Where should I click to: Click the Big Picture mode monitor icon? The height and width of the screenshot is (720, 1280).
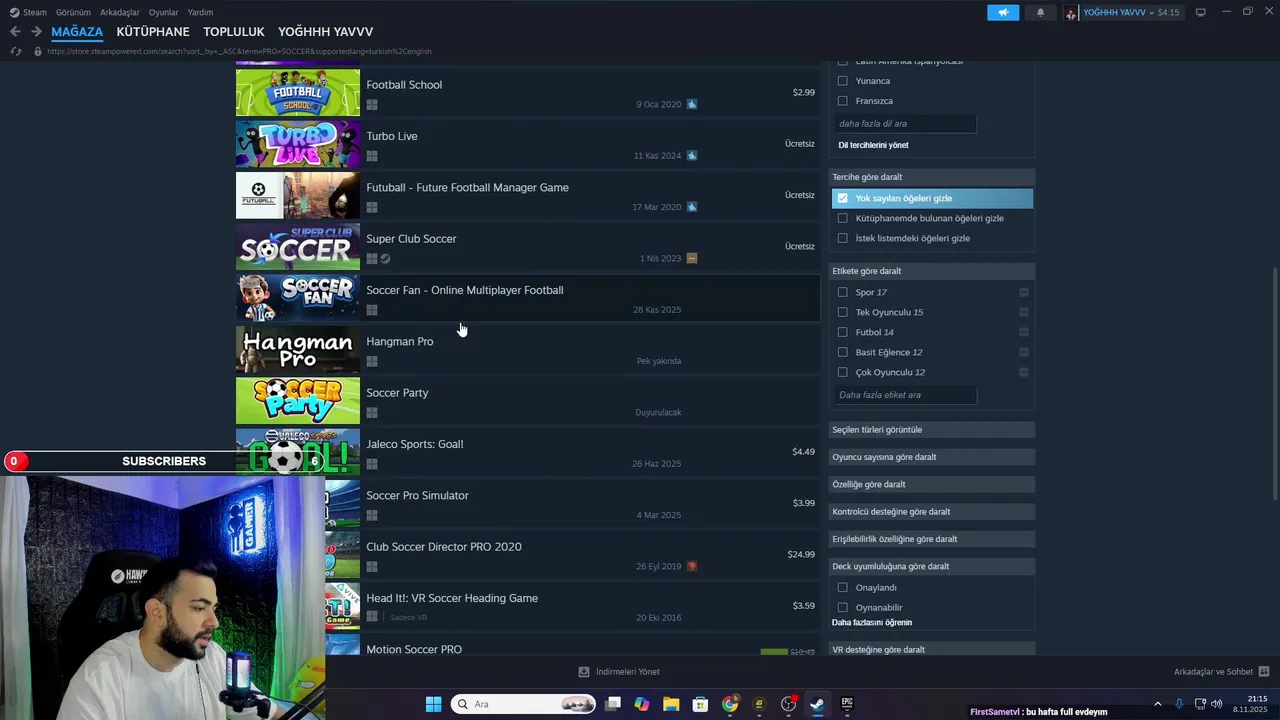[x=1200, y=12]
